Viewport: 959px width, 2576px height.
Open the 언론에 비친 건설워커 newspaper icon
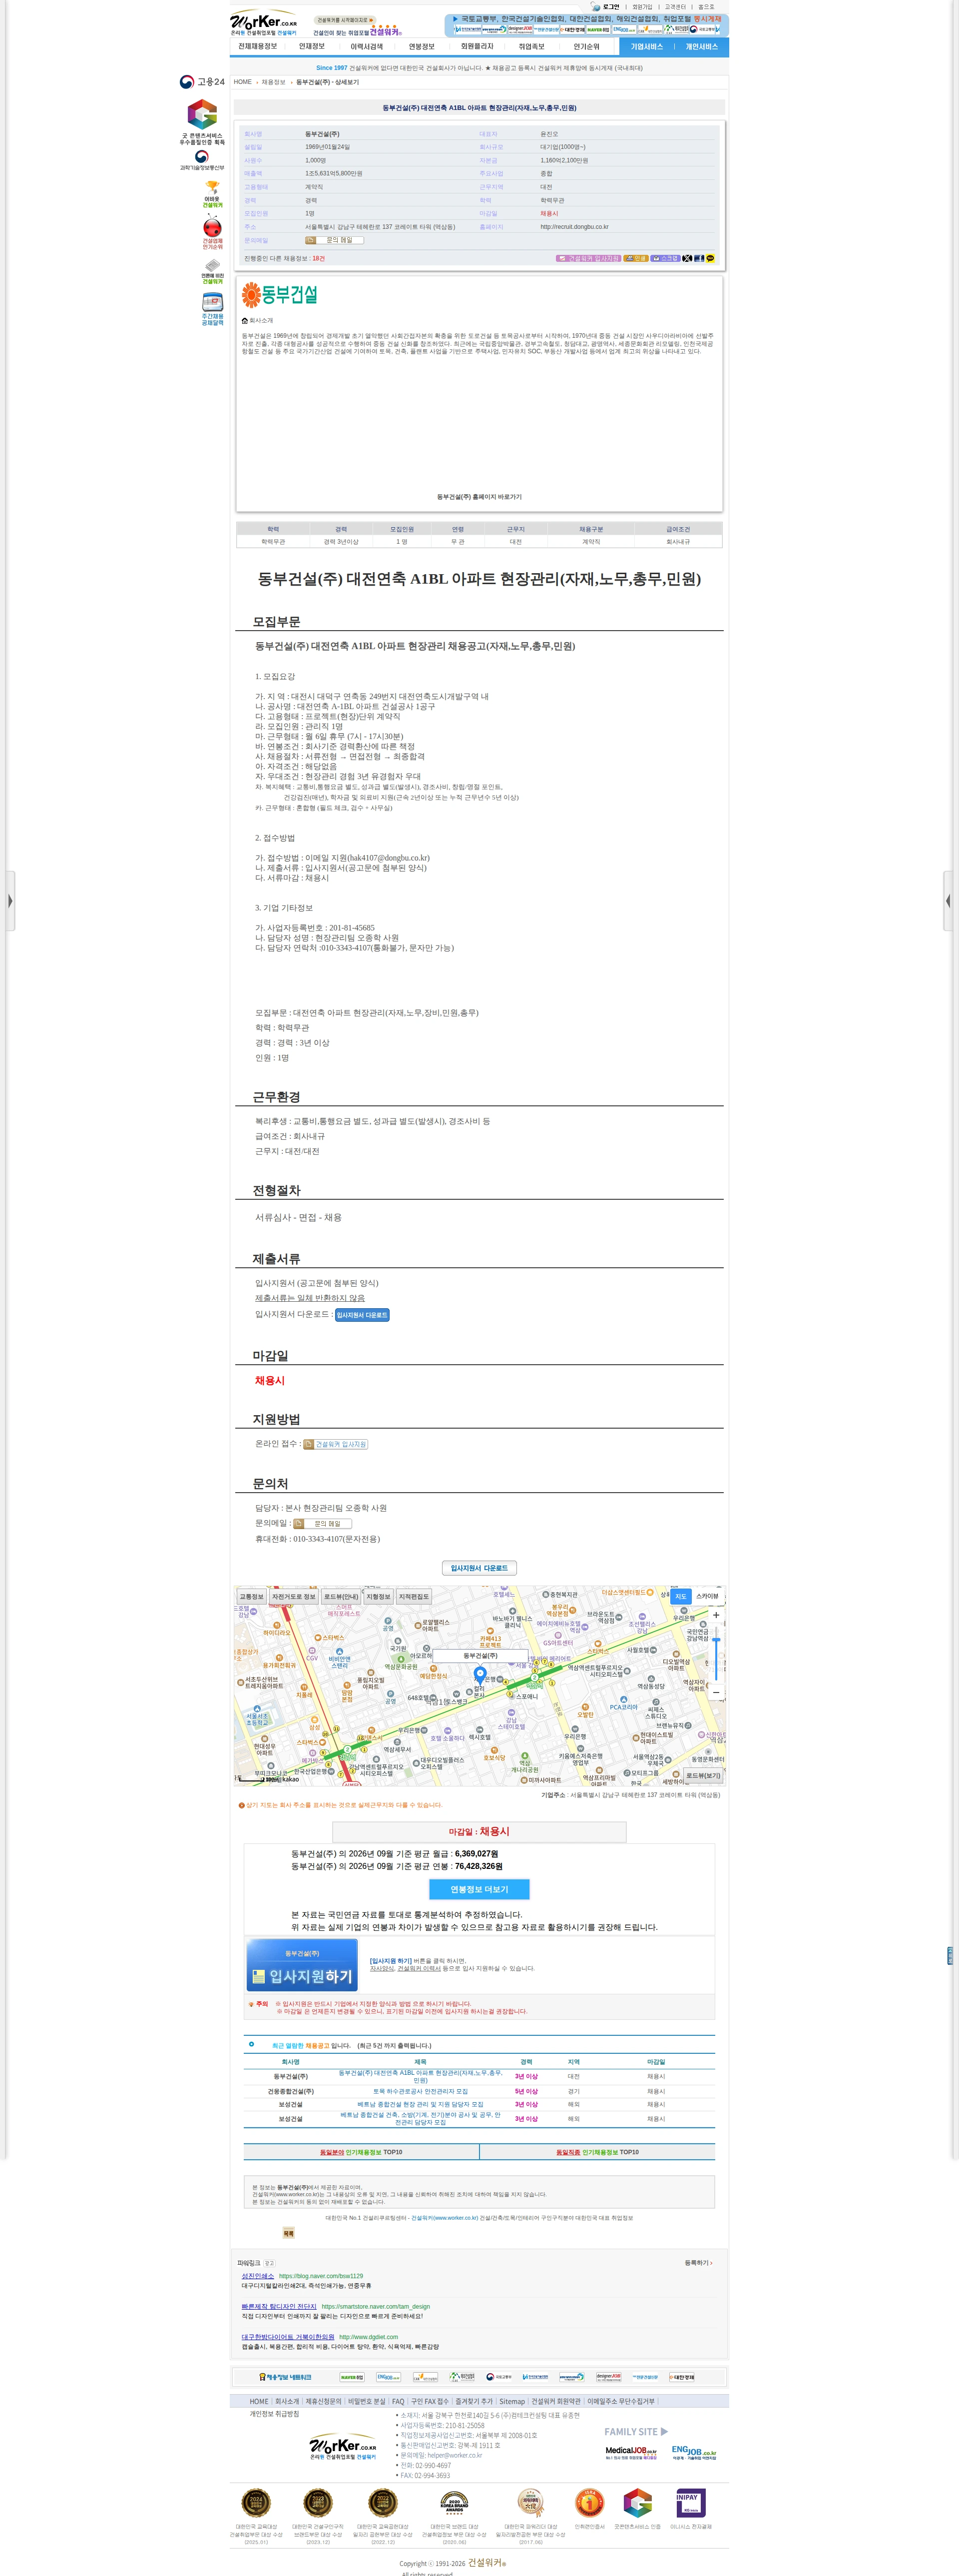pos(212,273)
